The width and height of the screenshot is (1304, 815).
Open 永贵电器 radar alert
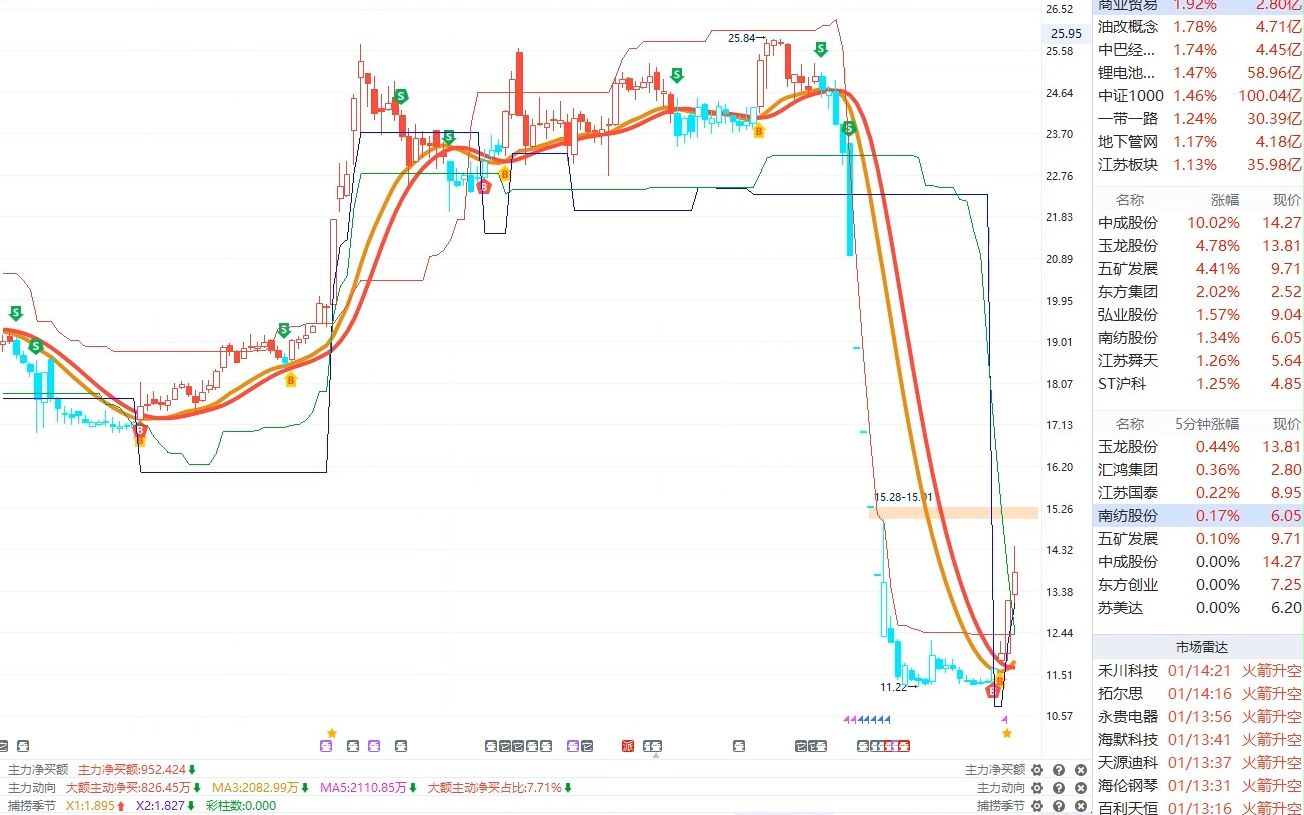coord(1198,716)
